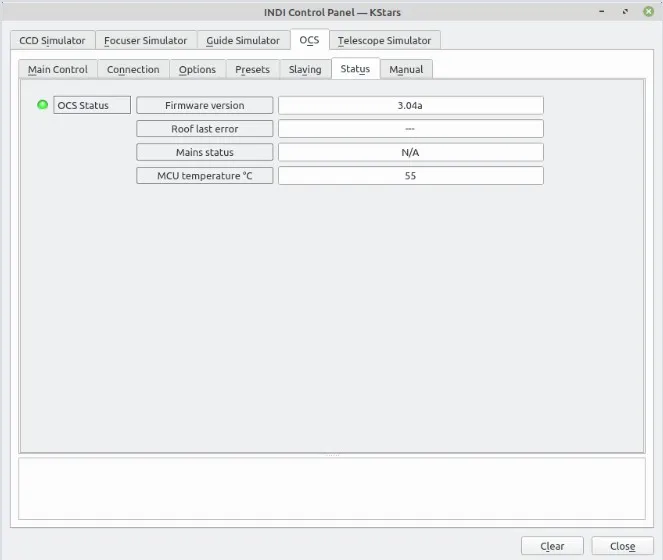The height and width of the screenshot is (560, 663).
Task: Click the MCU temperature value 55 field
Action: (x=411, y=176)
